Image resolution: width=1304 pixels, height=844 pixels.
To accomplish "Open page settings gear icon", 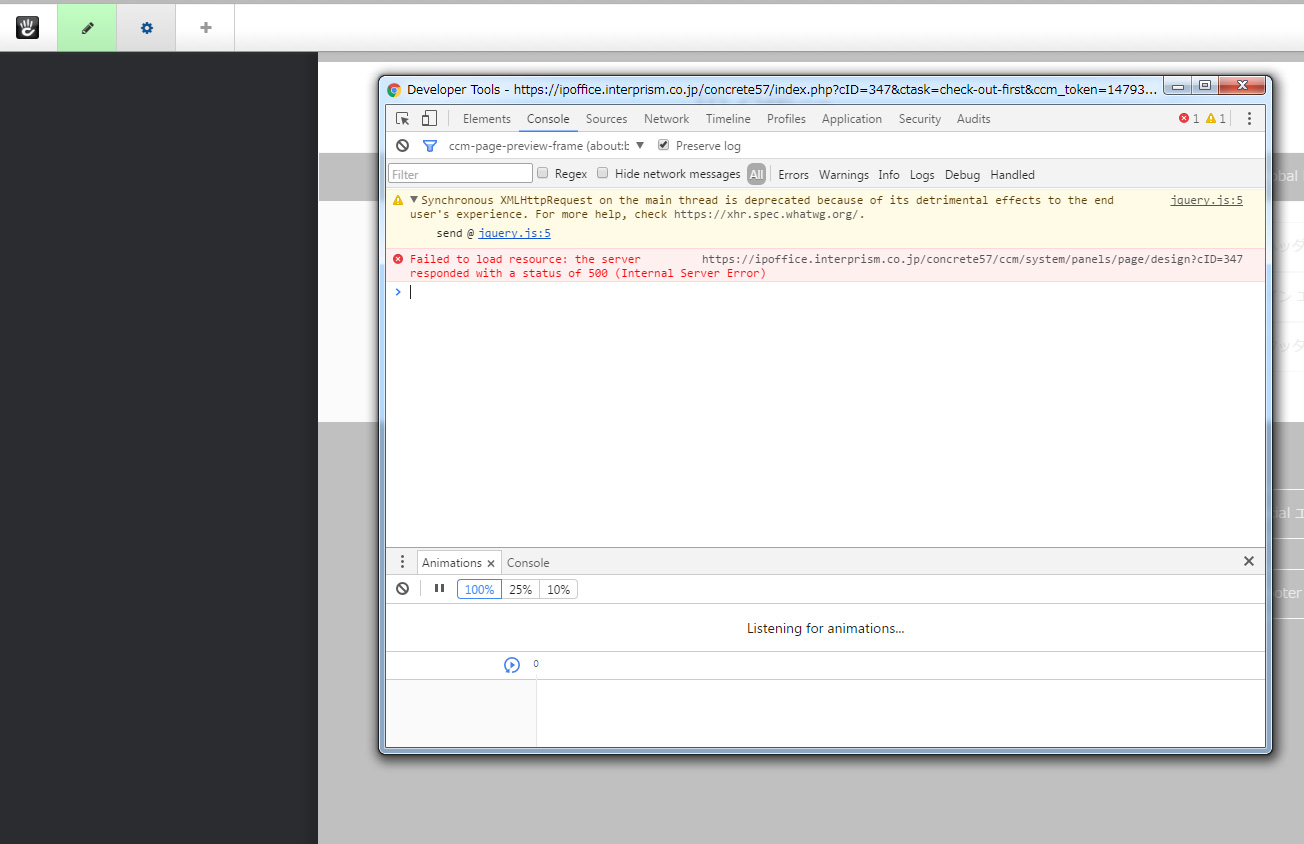I will coord(146,28).
